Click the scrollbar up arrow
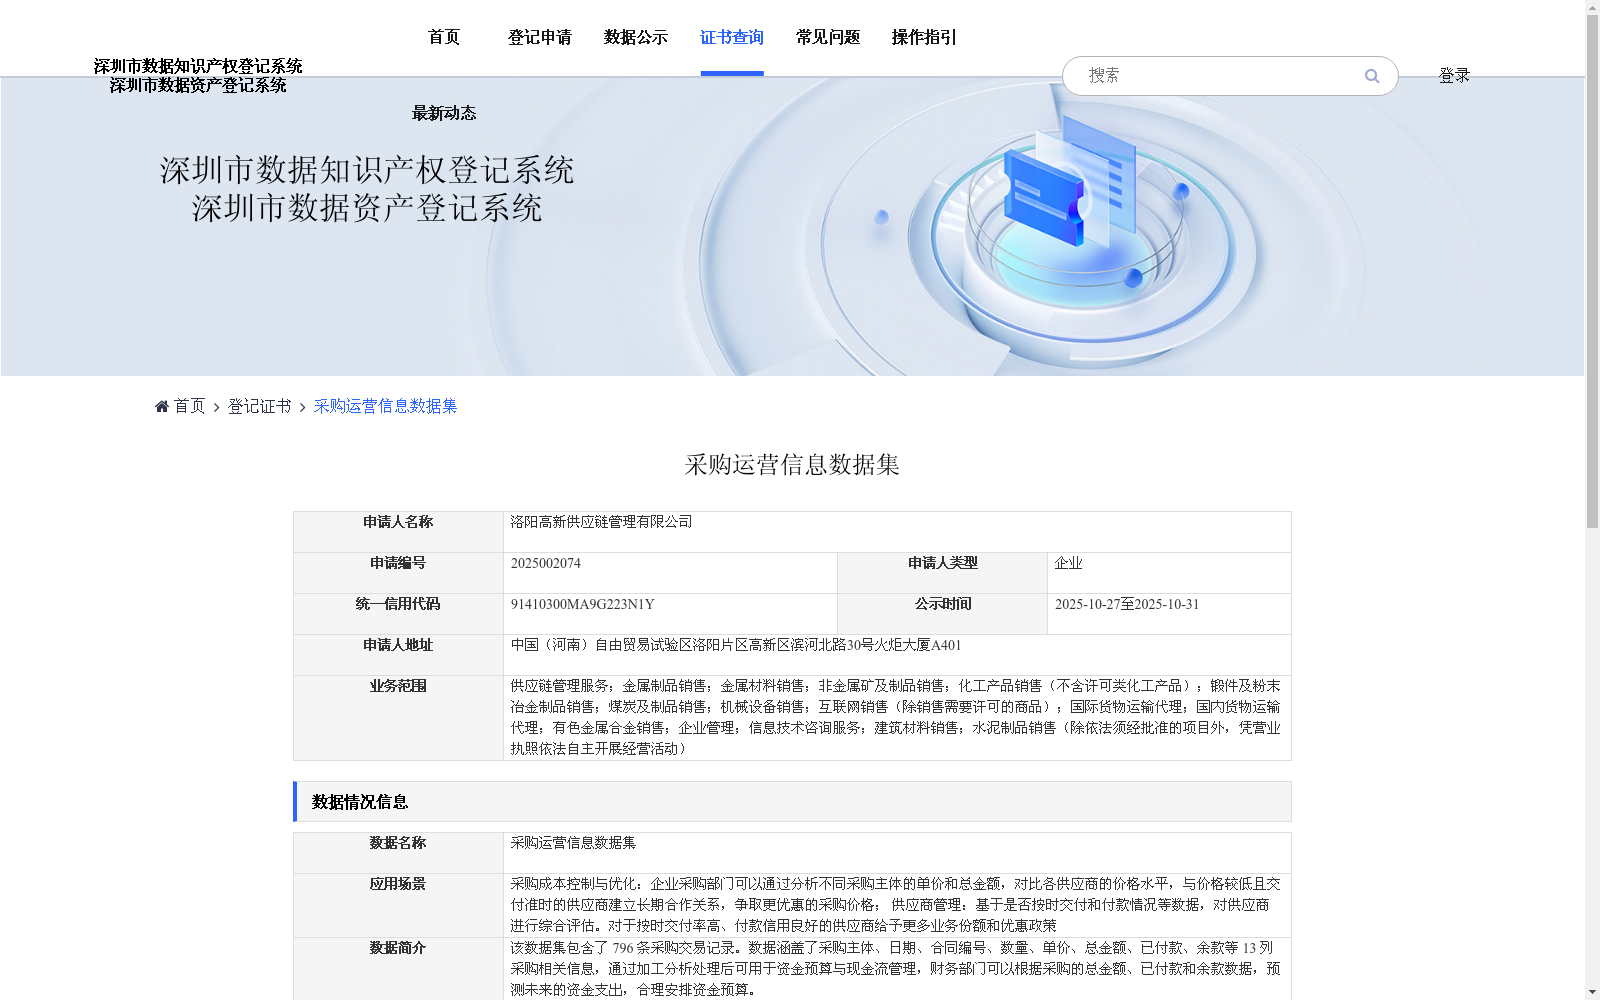 point(1592,7)
